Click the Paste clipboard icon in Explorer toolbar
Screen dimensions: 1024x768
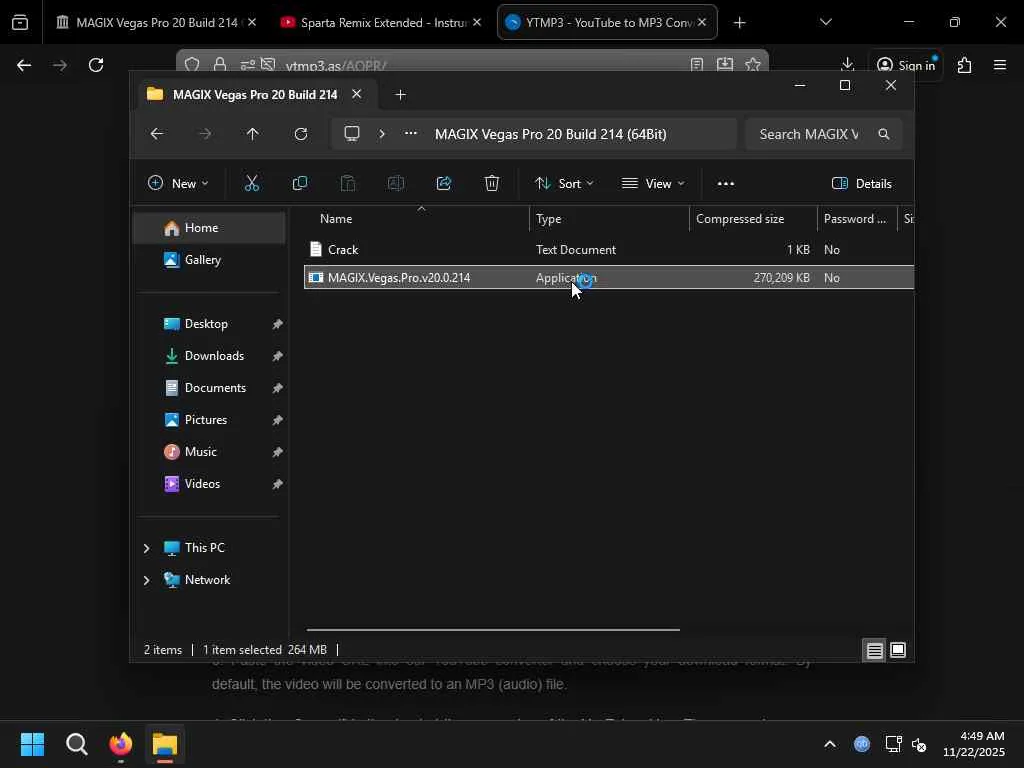click(348, 184)
